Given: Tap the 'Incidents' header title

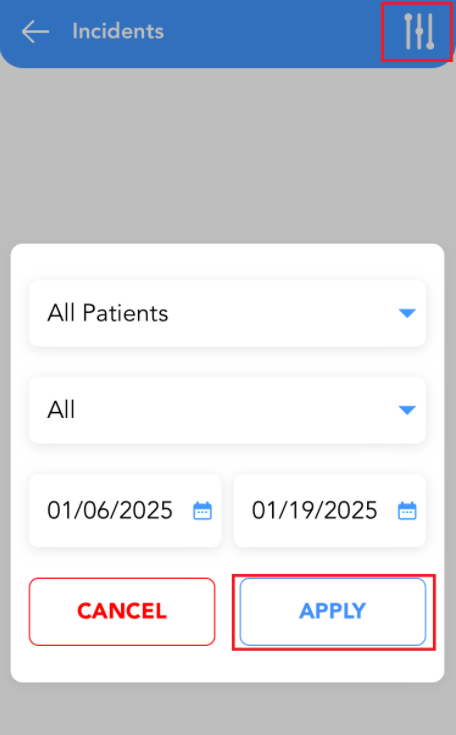Looking at the screenshot, I should [118, 31].
